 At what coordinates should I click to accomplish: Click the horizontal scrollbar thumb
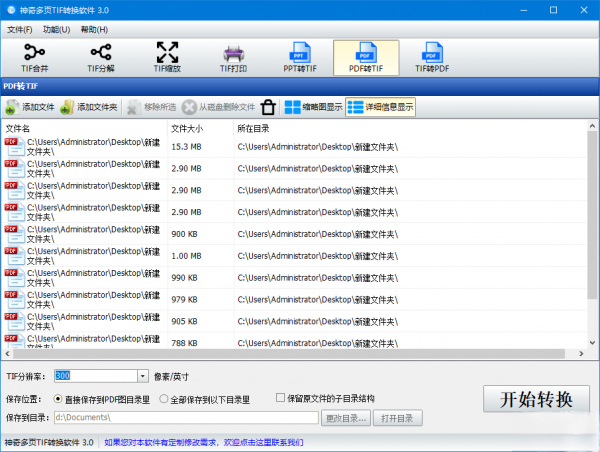click(289, 354)
